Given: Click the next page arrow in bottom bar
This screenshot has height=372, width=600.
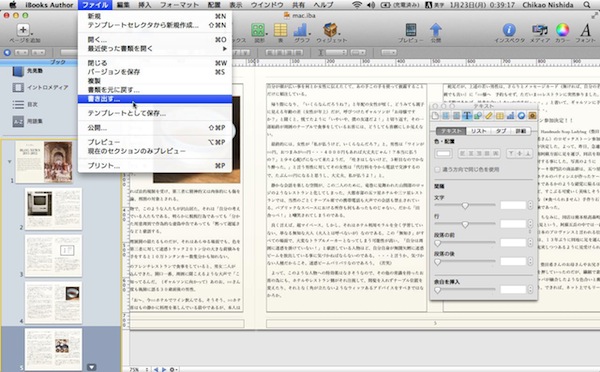Looking at the screenshot, I should pos(164,370).
